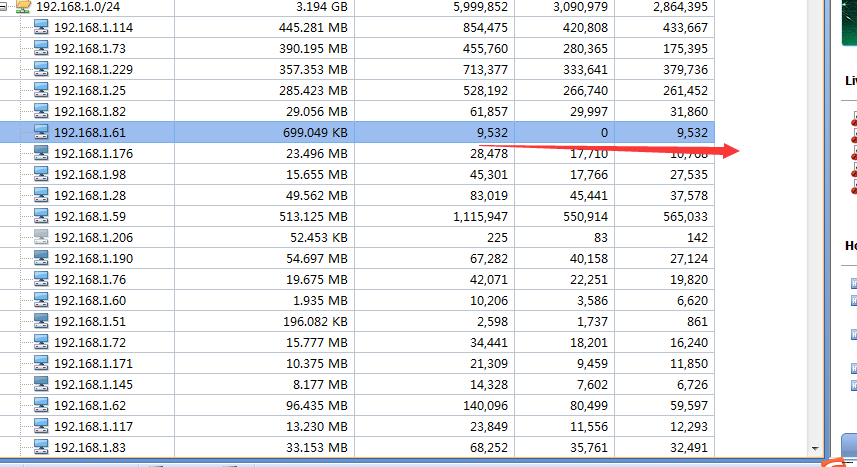
Task: Click the scroll down arrow of list
Action: click(816, 449)
